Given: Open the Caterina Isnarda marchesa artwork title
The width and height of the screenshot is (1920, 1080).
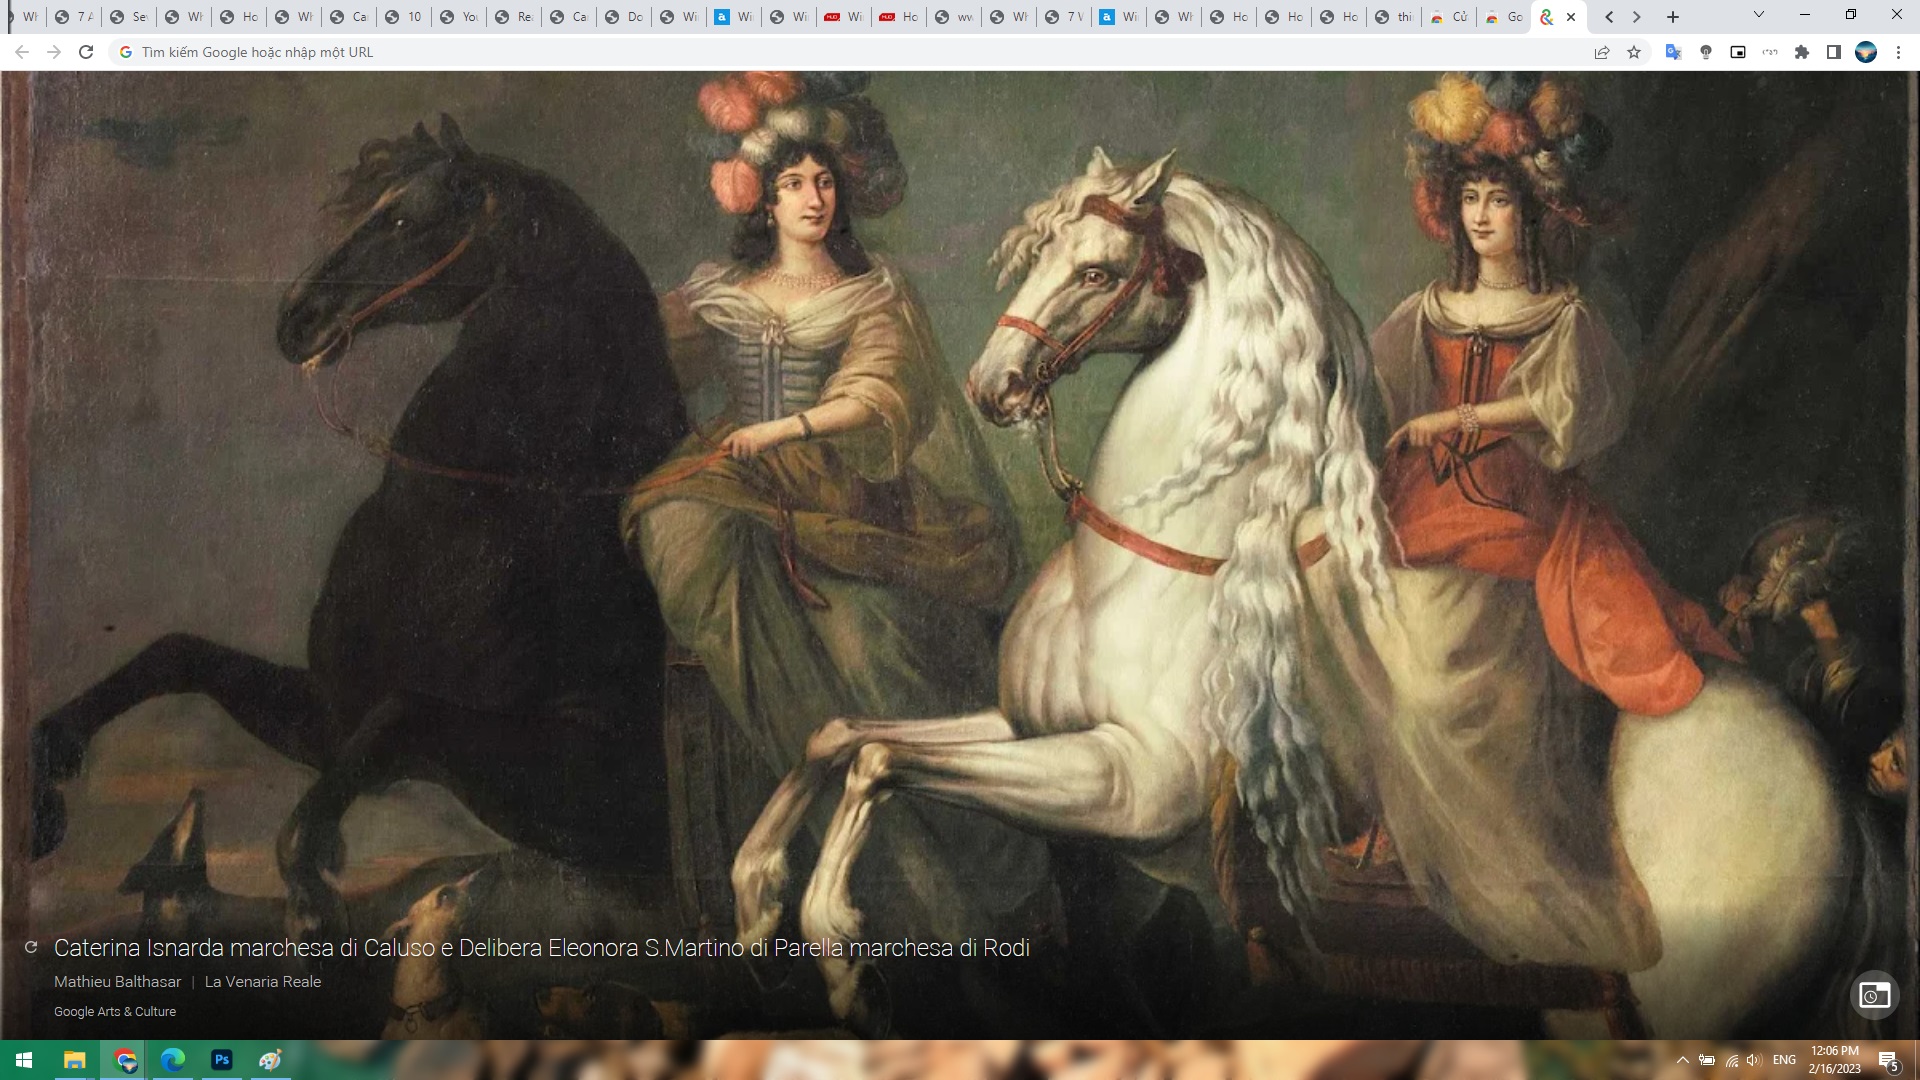Looking at the screenshot, I should click(x=542, y=948).
